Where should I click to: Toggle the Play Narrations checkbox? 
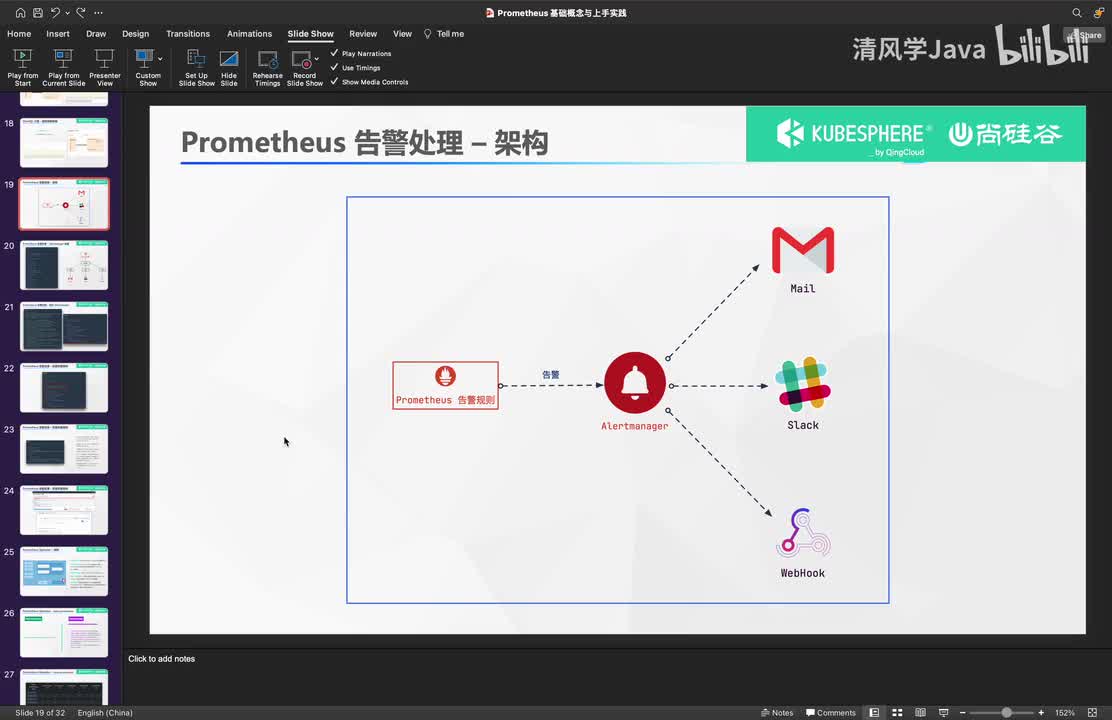click(x=335, y=53)
